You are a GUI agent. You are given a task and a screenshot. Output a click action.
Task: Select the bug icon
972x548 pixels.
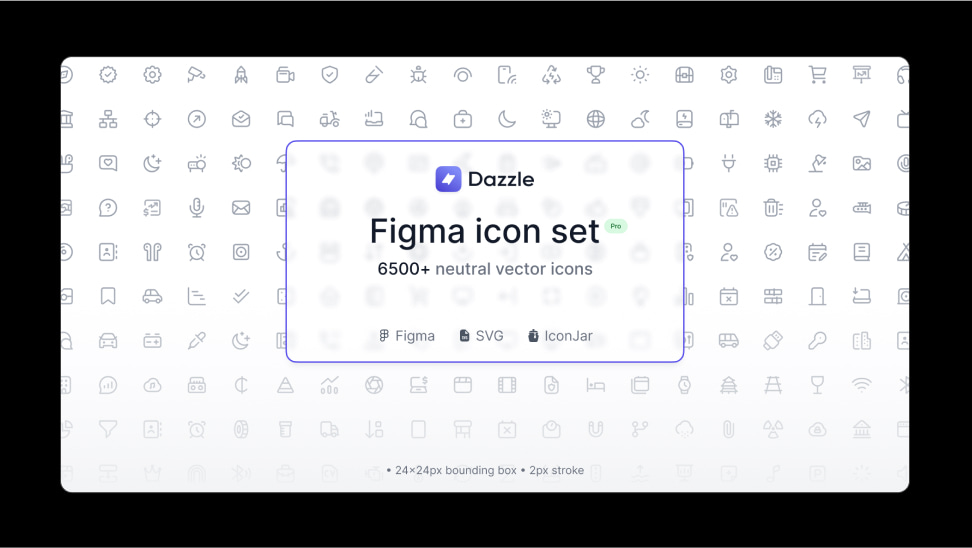418,75
